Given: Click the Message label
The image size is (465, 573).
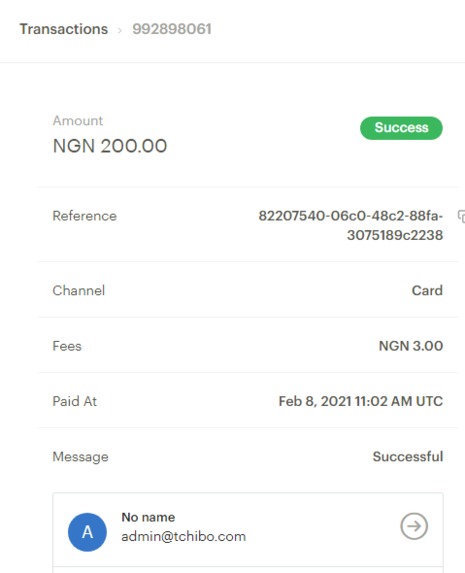Looking at the screenshot, I should (x=80, y=457).
